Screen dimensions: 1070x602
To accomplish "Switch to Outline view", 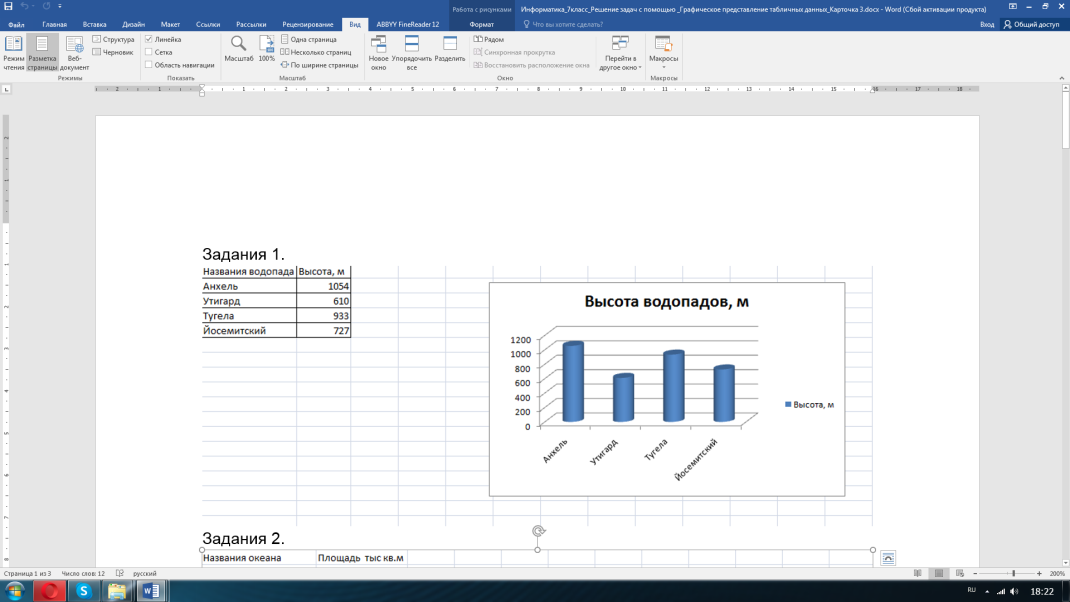I will (x=113, y=40).
